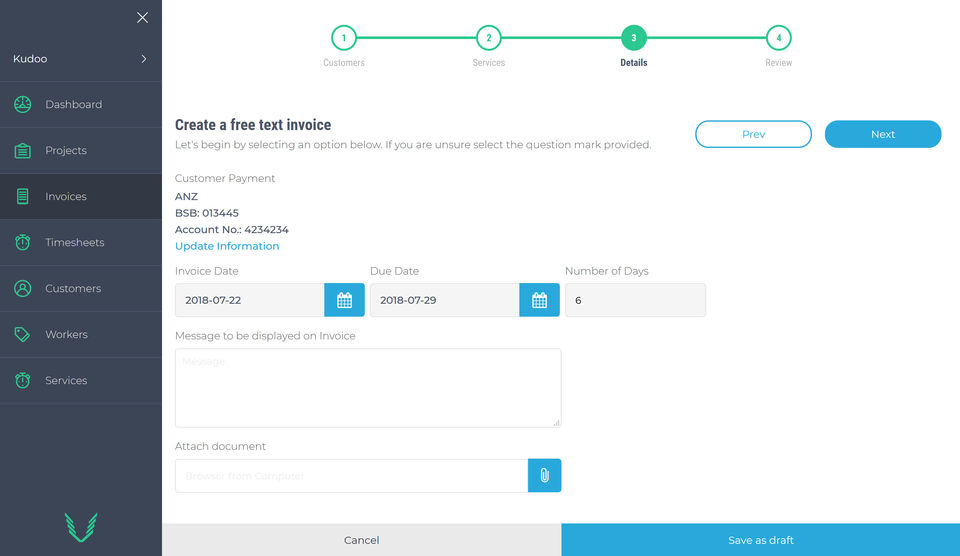Screen dimensions: 960x556
Task: Click the Invoices document icon
Action: [x=23, y=196]
